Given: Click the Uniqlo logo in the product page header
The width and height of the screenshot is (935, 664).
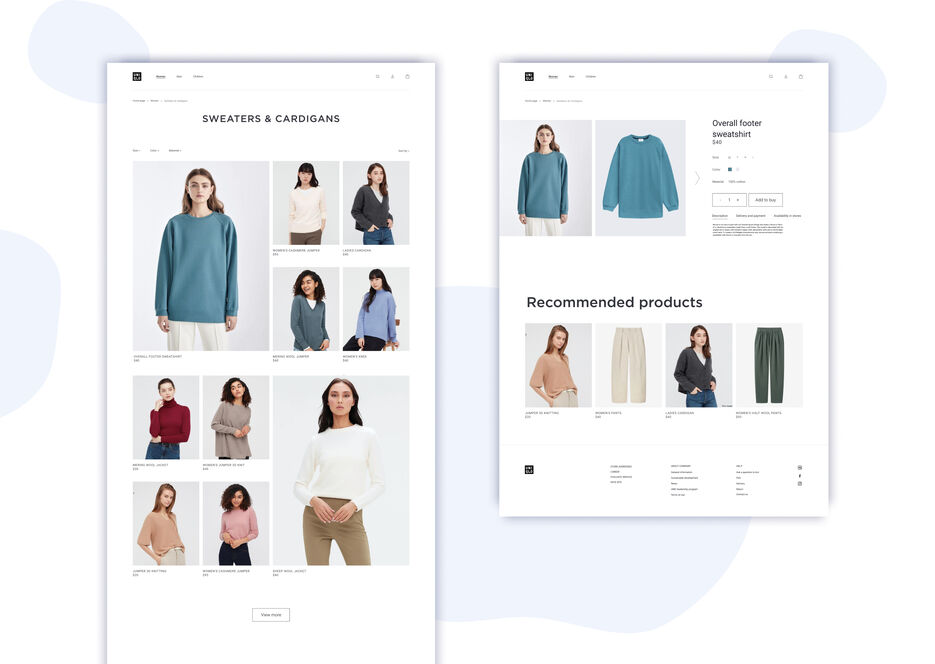Looking at the screenshot, I should click(x=529, y=76).
